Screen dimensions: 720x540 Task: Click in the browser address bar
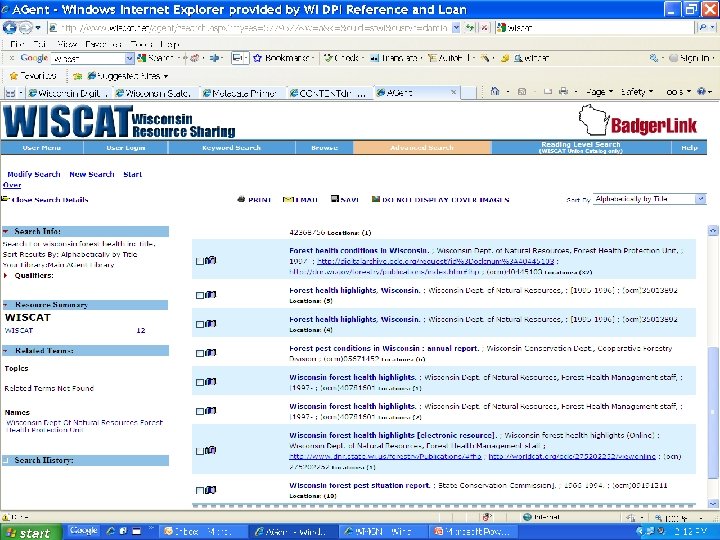(x=250, y=28)
